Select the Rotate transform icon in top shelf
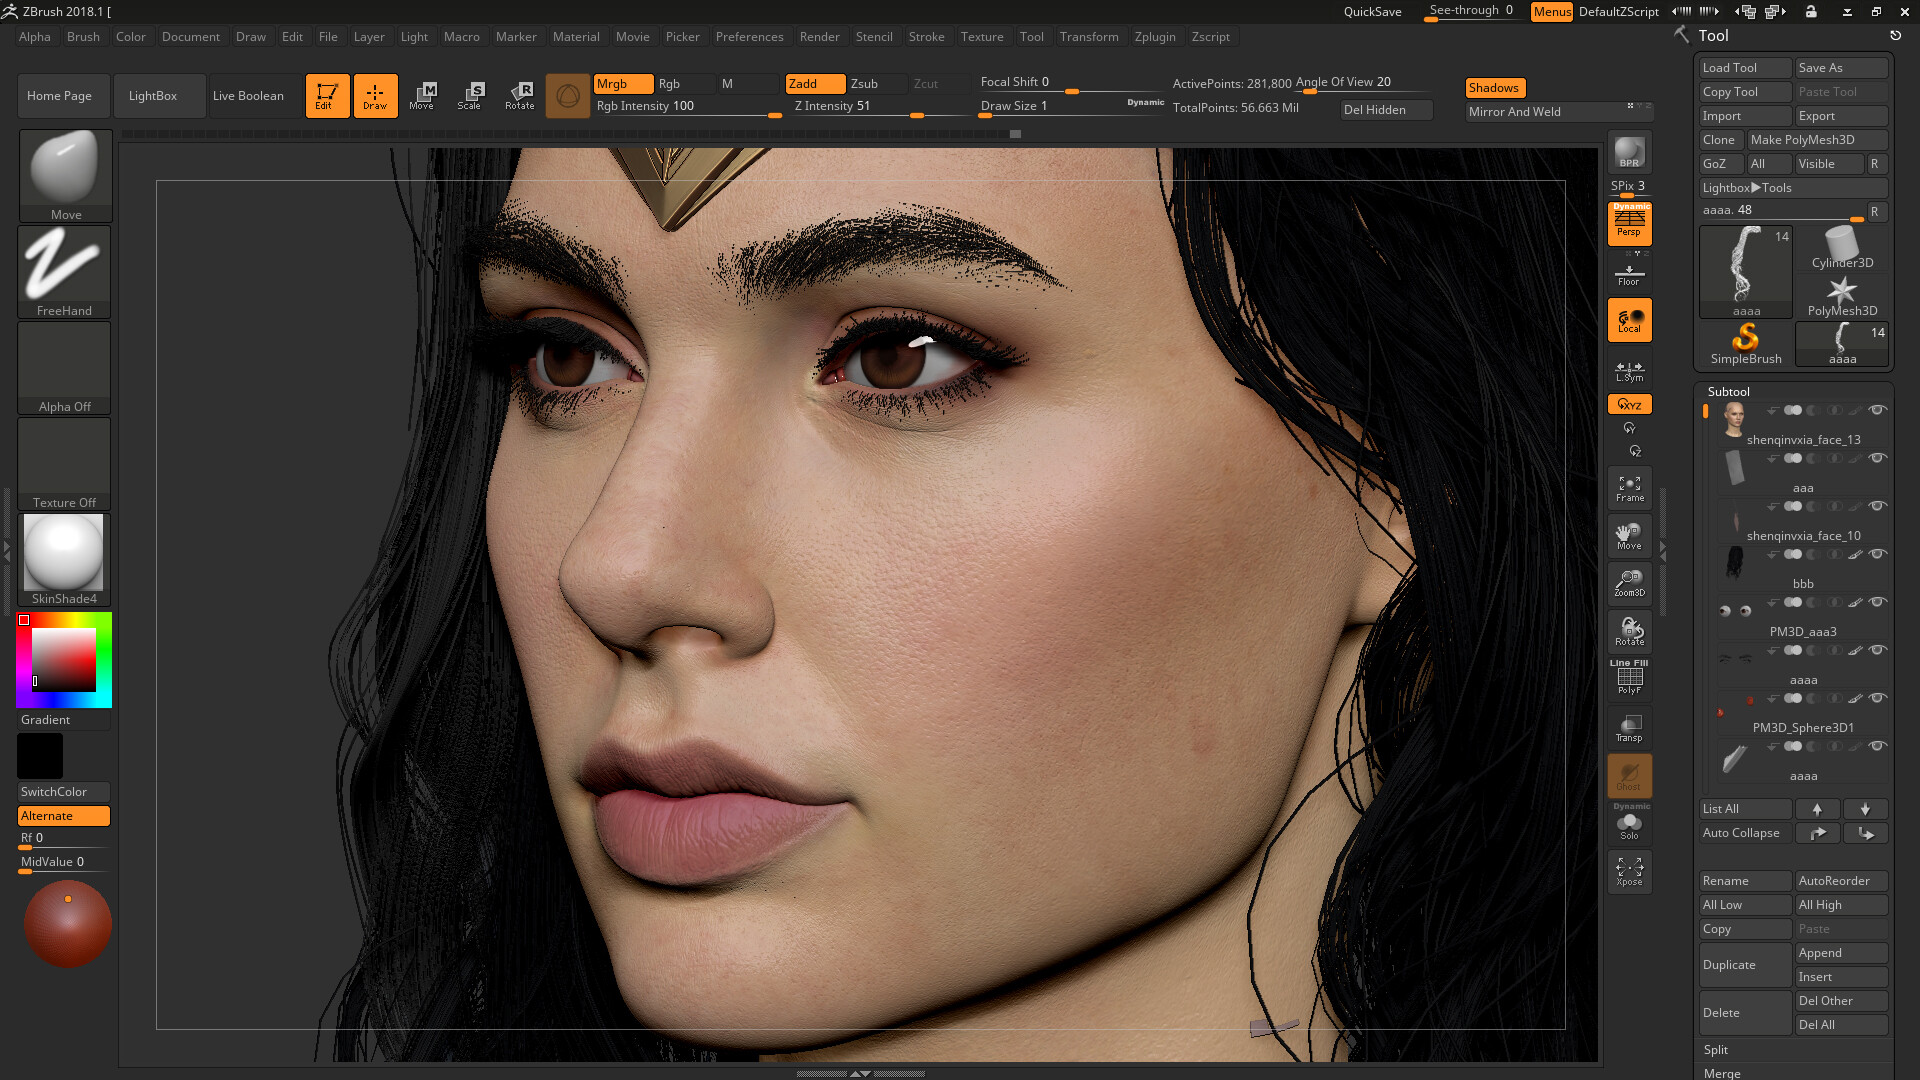Screen dimensions: 1920x1080 point(519,96)
